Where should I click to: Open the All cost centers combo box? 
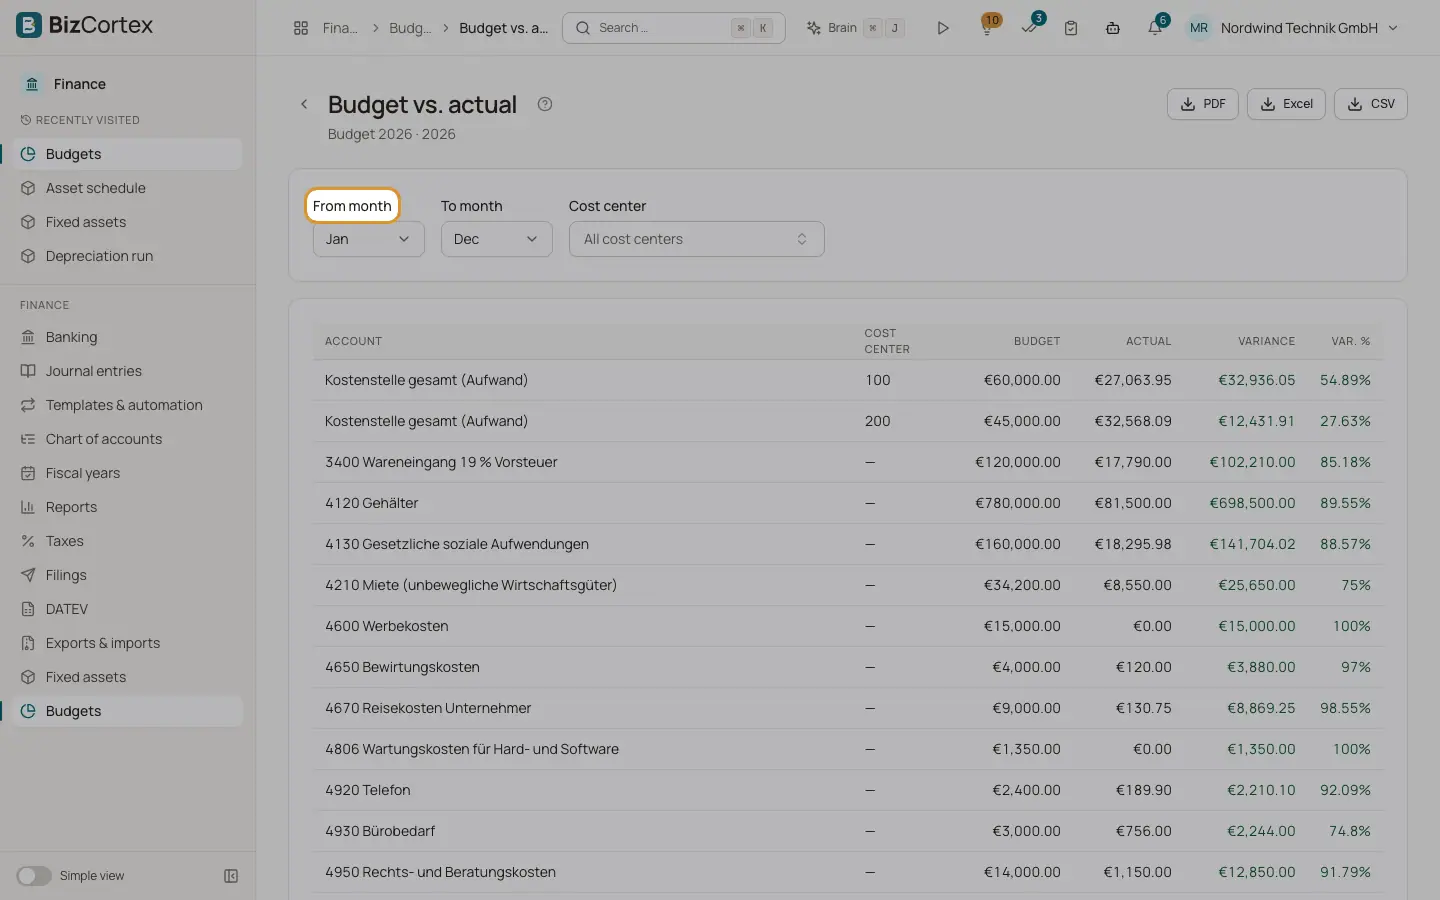[696, 239]
